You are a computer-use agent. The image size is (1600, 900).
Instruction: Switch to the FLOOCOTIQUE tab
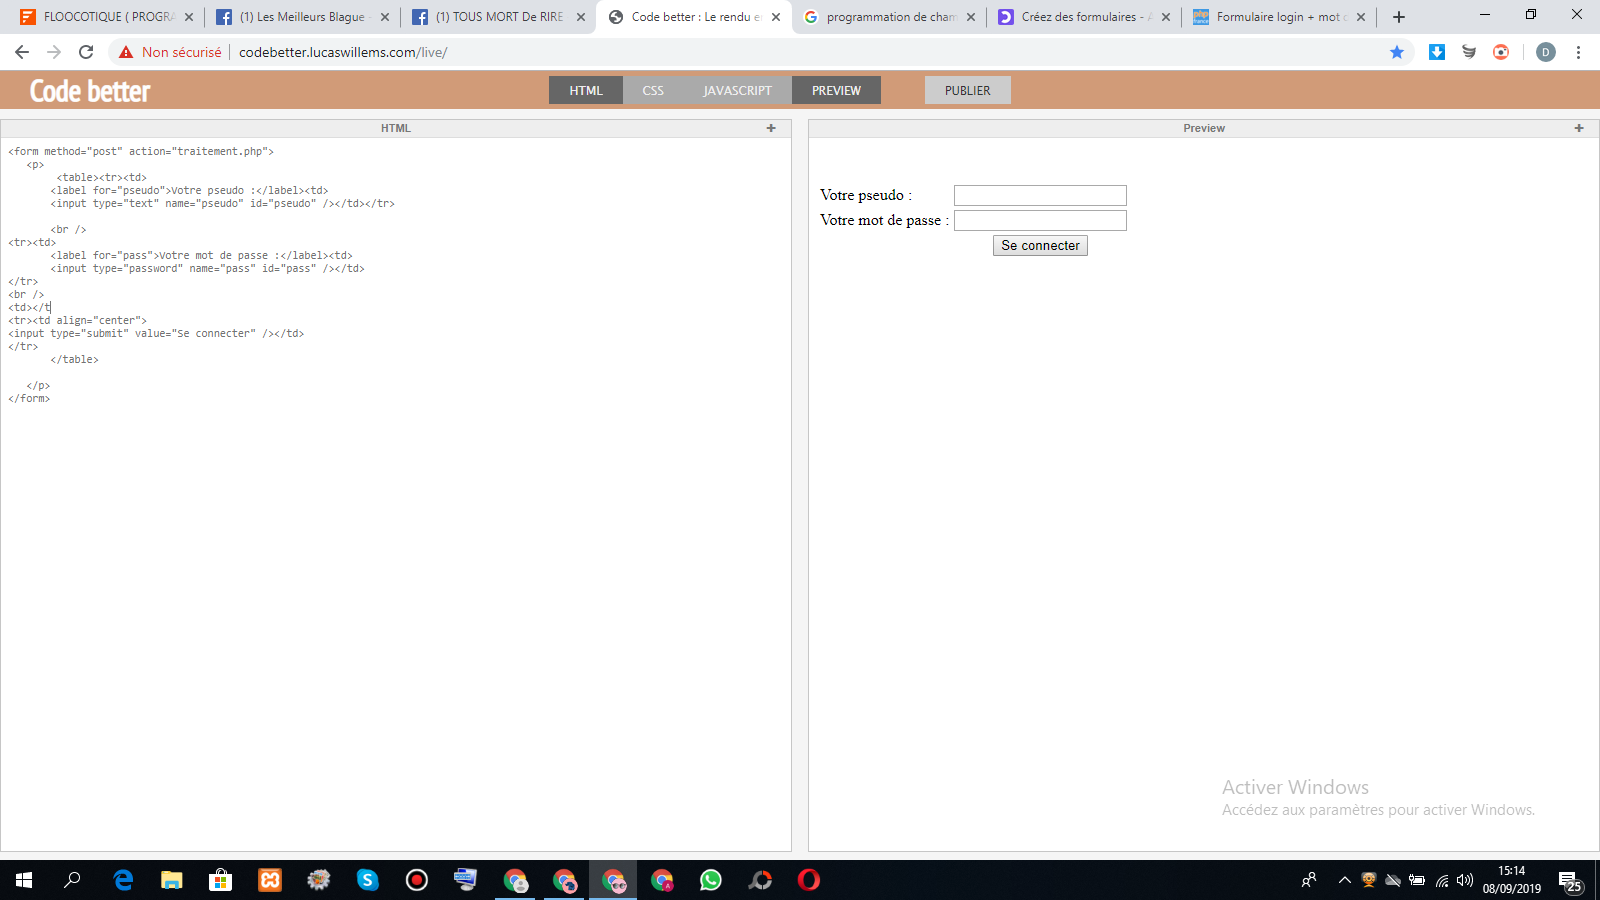(100, 17)
